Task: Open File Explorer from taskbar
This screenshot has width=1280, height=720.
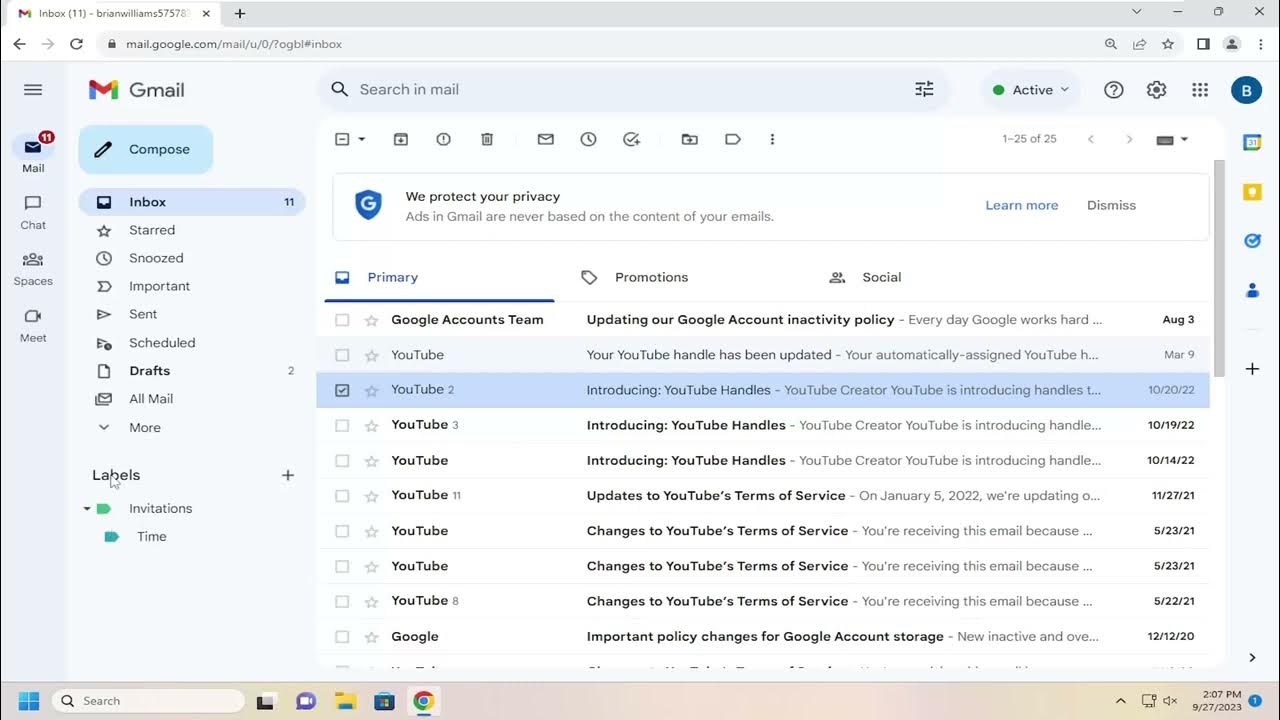Action: click(345, 701)
